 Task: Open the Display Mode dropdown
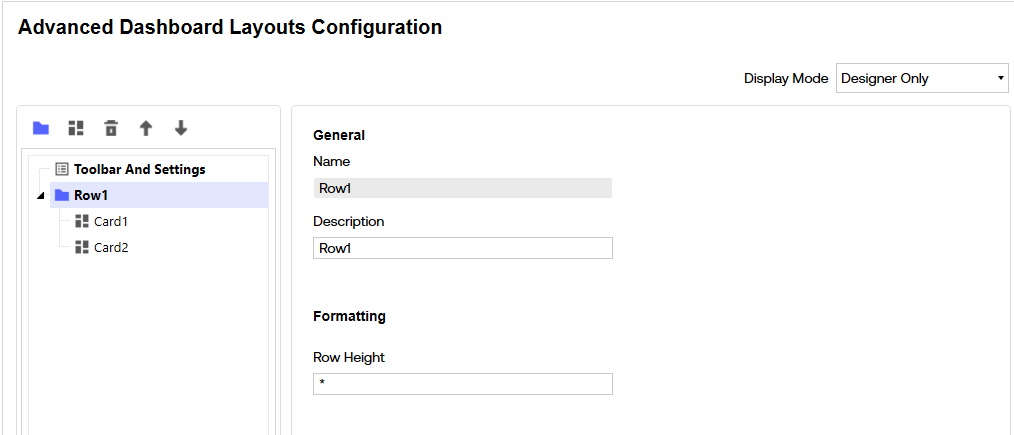coord(922,78)
